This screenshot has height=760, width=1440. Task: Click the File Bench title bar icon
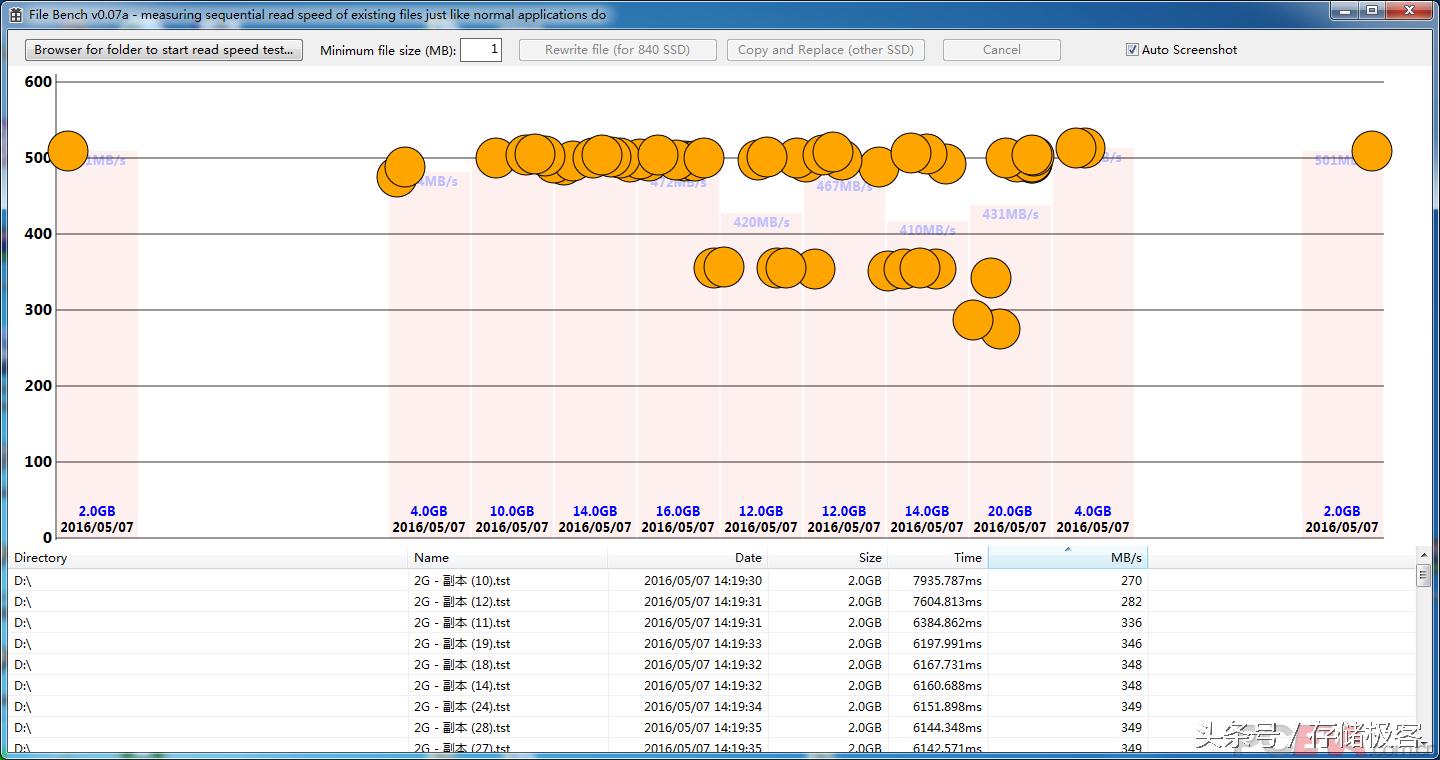[15, 15]
